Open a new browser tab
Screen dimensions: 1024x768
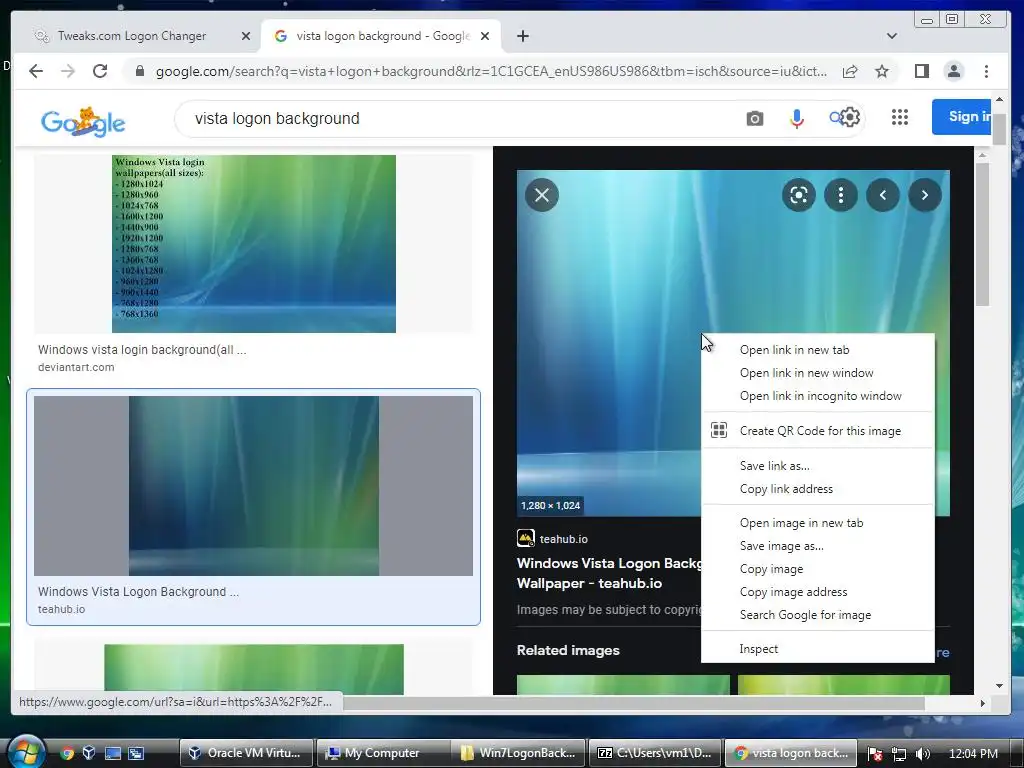click(522, 36)
